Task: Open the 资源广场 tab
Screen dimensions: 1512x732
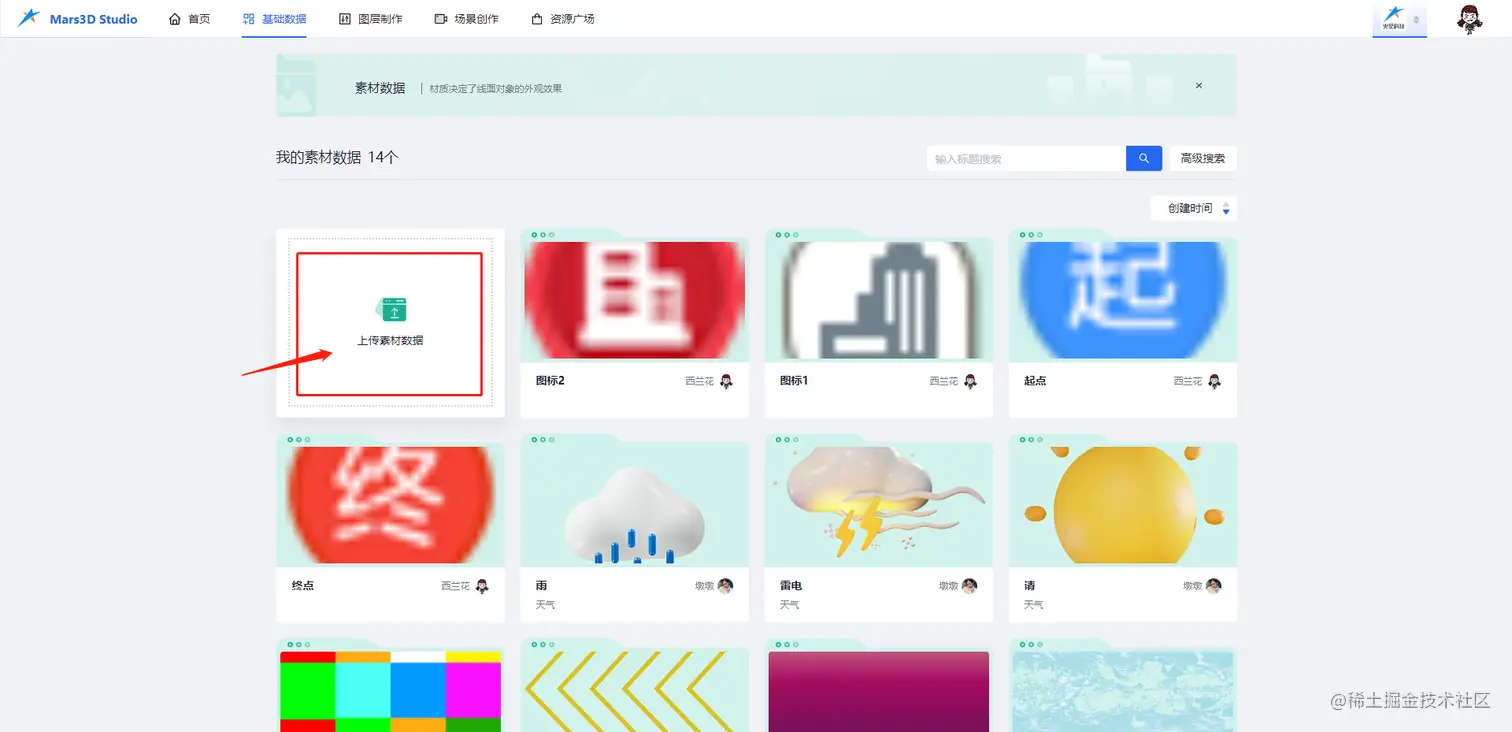Action: pos(562,19)
